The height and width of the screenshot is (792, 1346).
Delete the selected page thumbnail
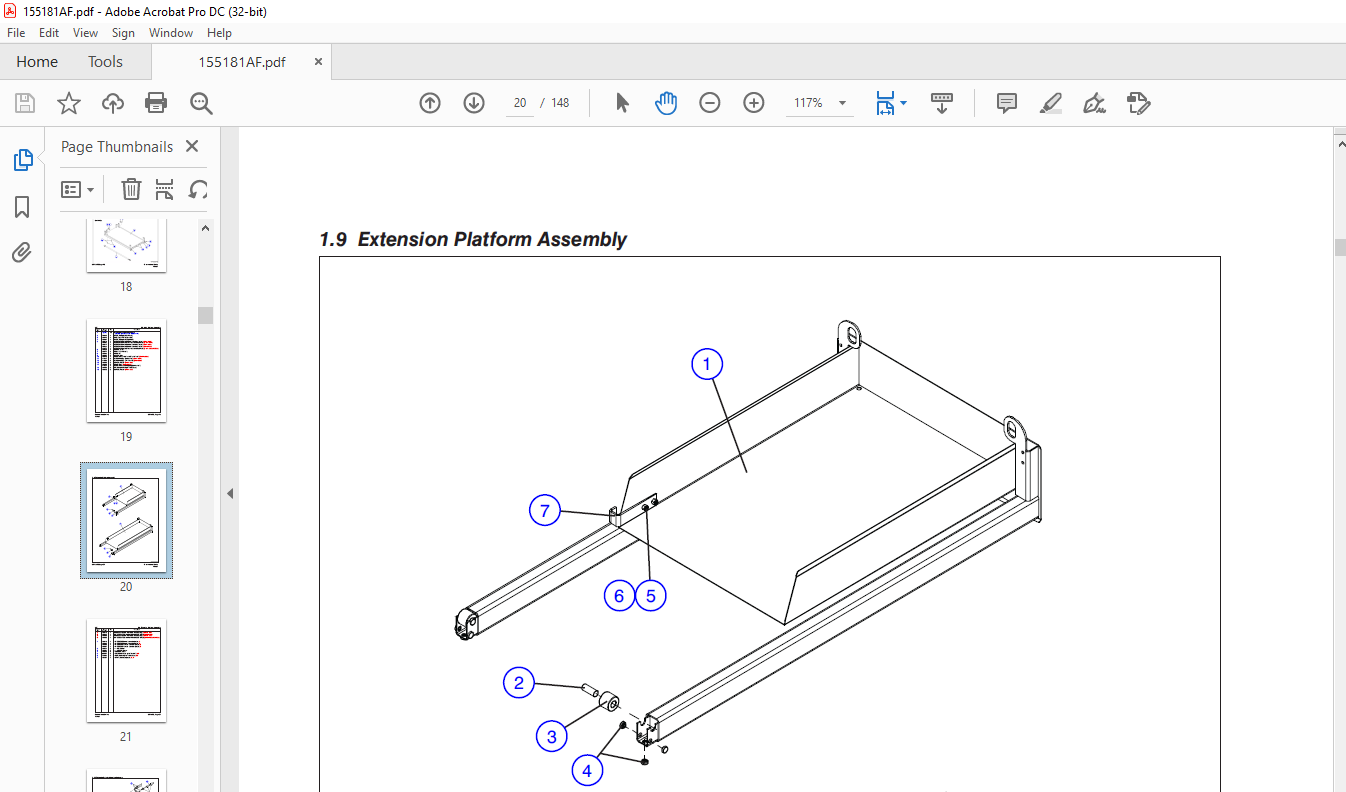131,189
